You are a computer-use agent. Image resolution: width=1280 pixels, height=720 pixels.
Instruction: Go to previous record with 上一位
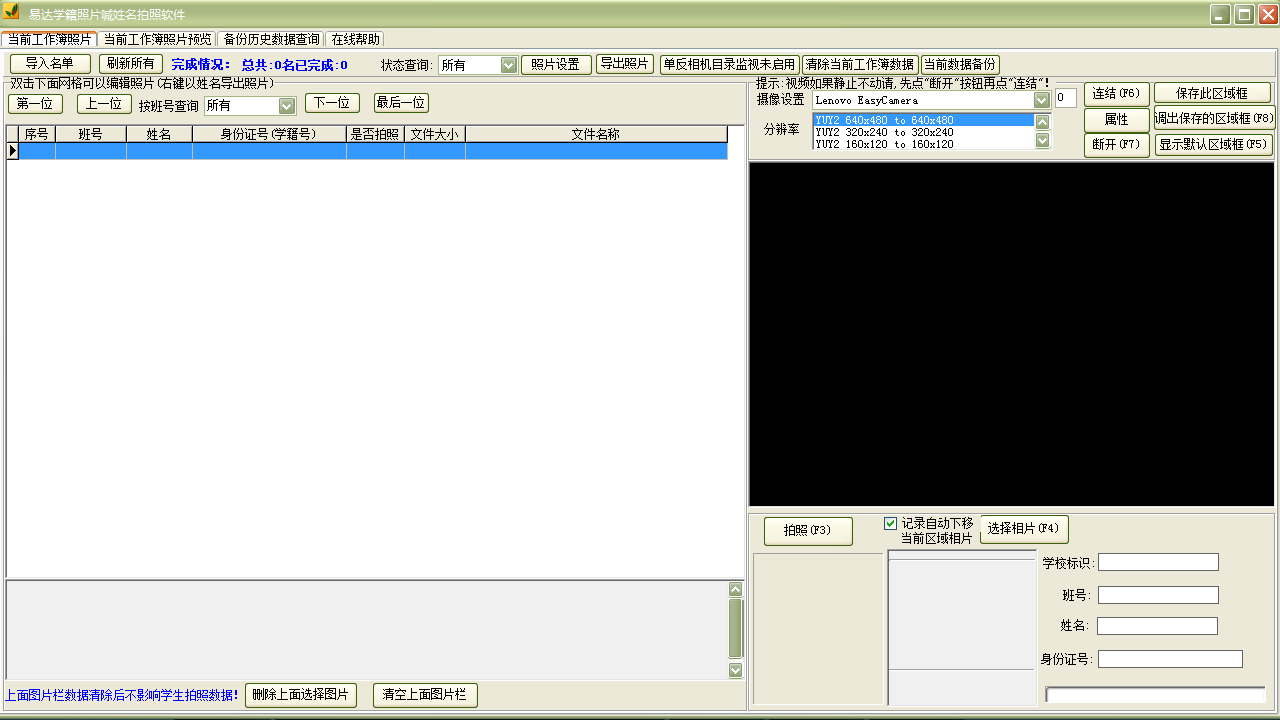(104, 103)
